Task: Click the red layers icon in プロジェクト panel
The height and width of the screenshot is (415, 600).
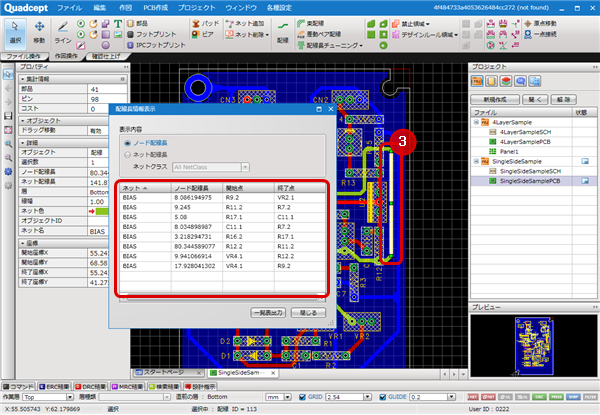Action: (506, 81)
